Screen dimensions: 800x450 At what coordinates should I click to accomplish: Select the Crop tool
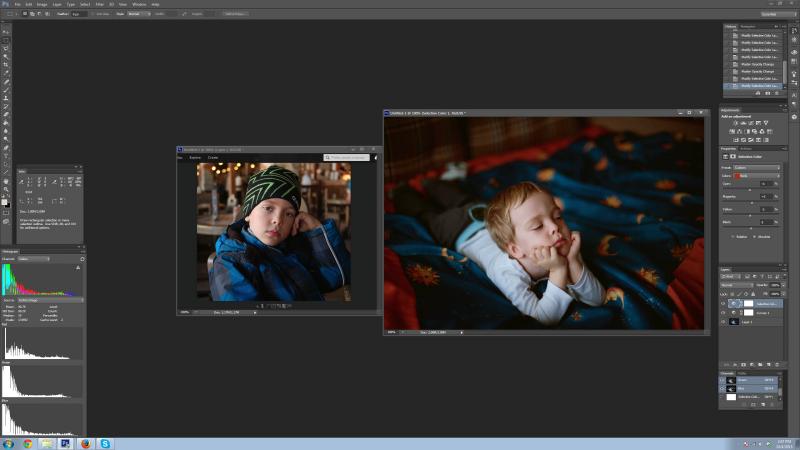point(6,65)
